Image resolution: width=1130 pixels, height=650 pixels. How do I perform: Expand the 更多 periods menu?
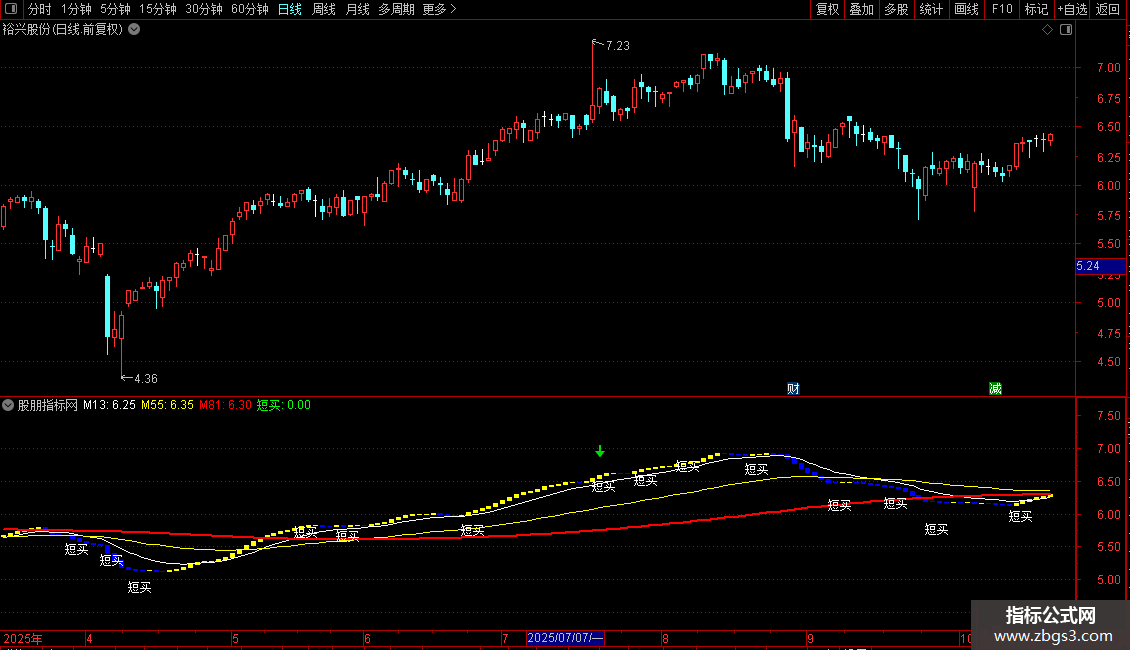pyautogui.click(x=440, y=9)
